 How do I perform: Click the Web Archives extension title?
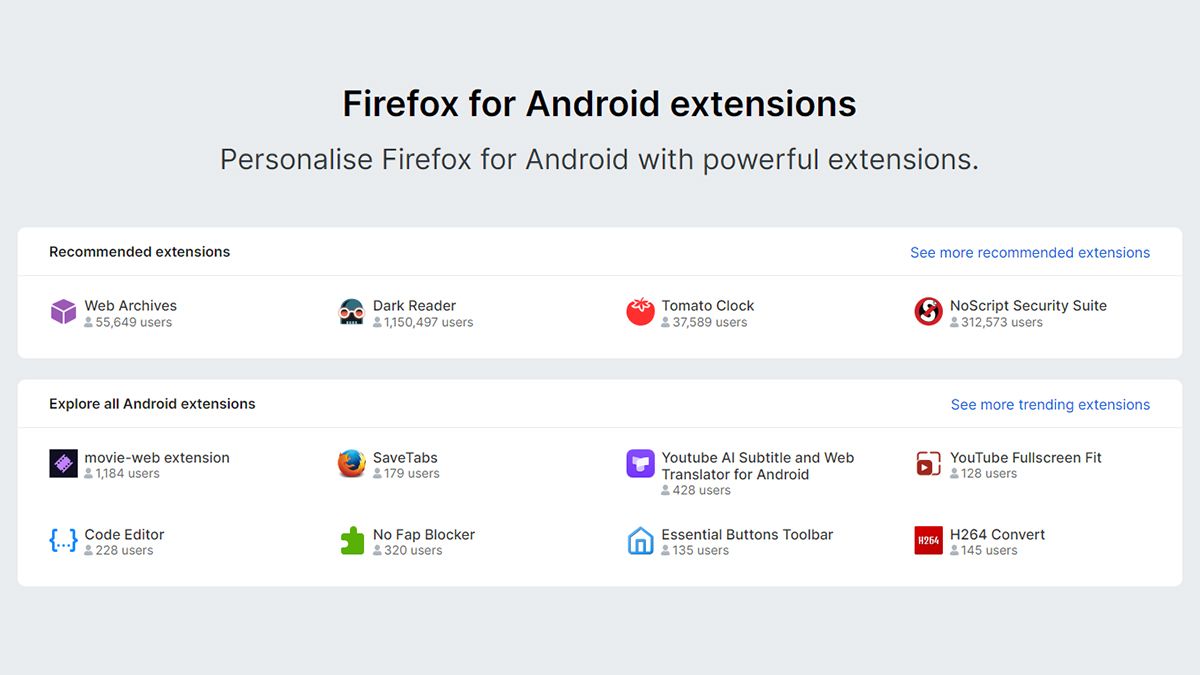tap(131, 305)
